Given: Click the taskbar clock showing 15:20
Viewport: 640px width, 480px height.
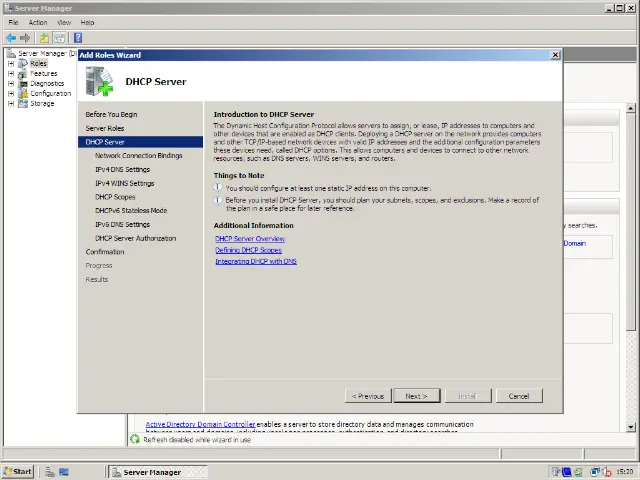Looking at the screenshot, I should (624, 472).
